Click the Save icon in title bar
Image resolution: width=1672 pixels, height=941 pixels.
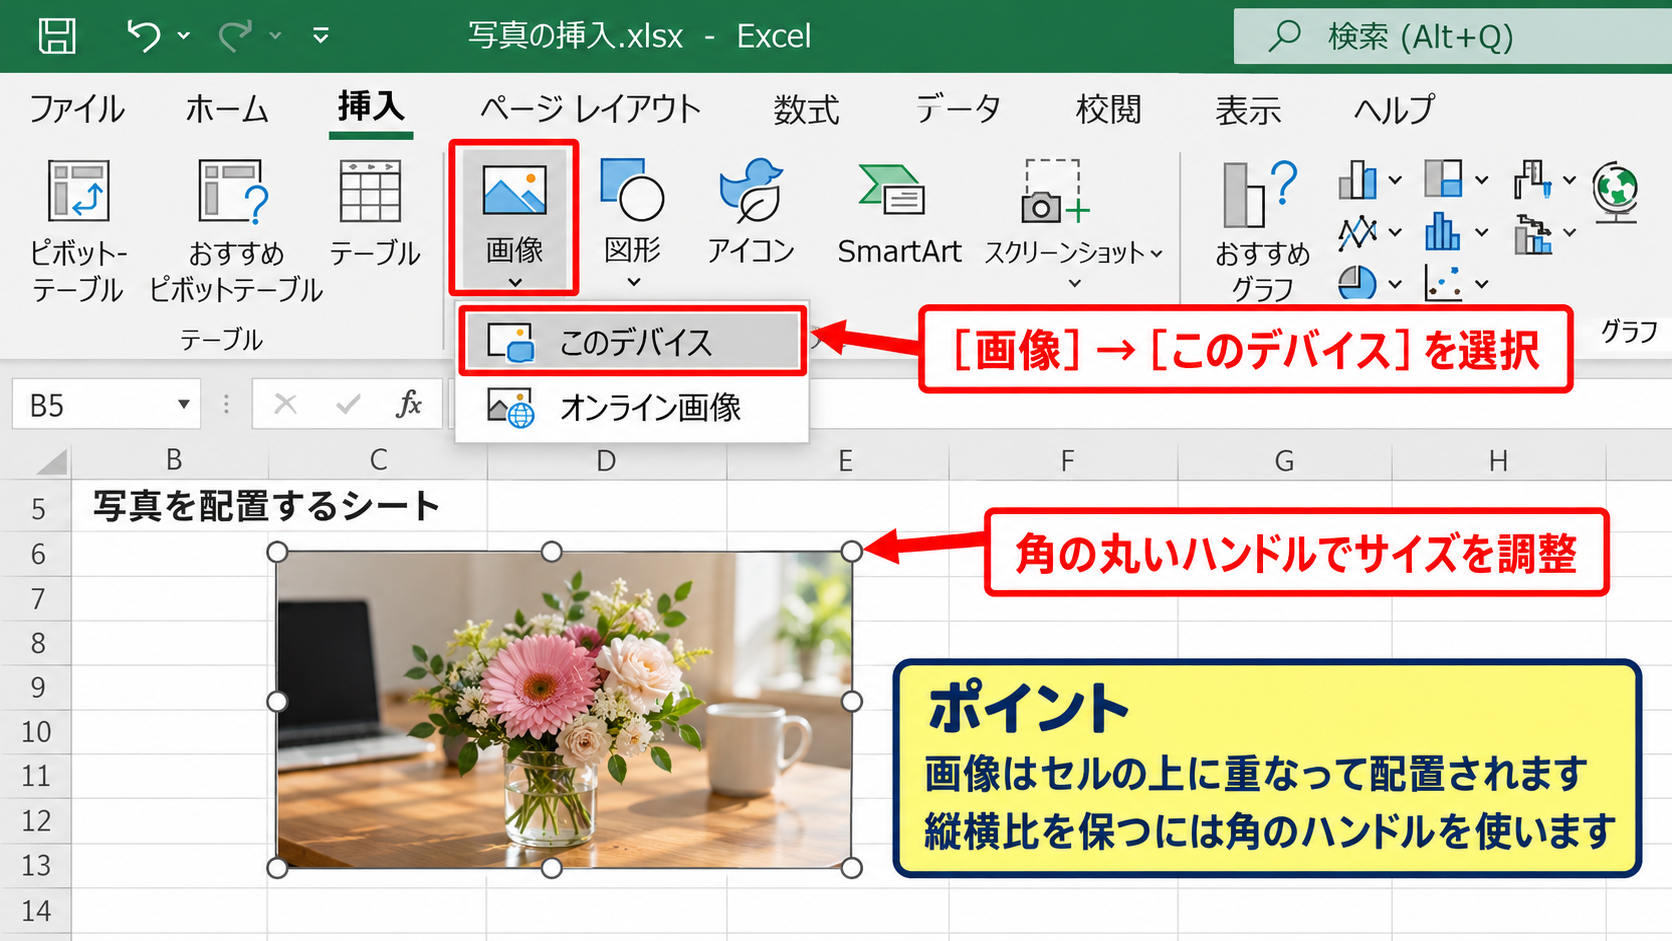(x=56, y=35)
